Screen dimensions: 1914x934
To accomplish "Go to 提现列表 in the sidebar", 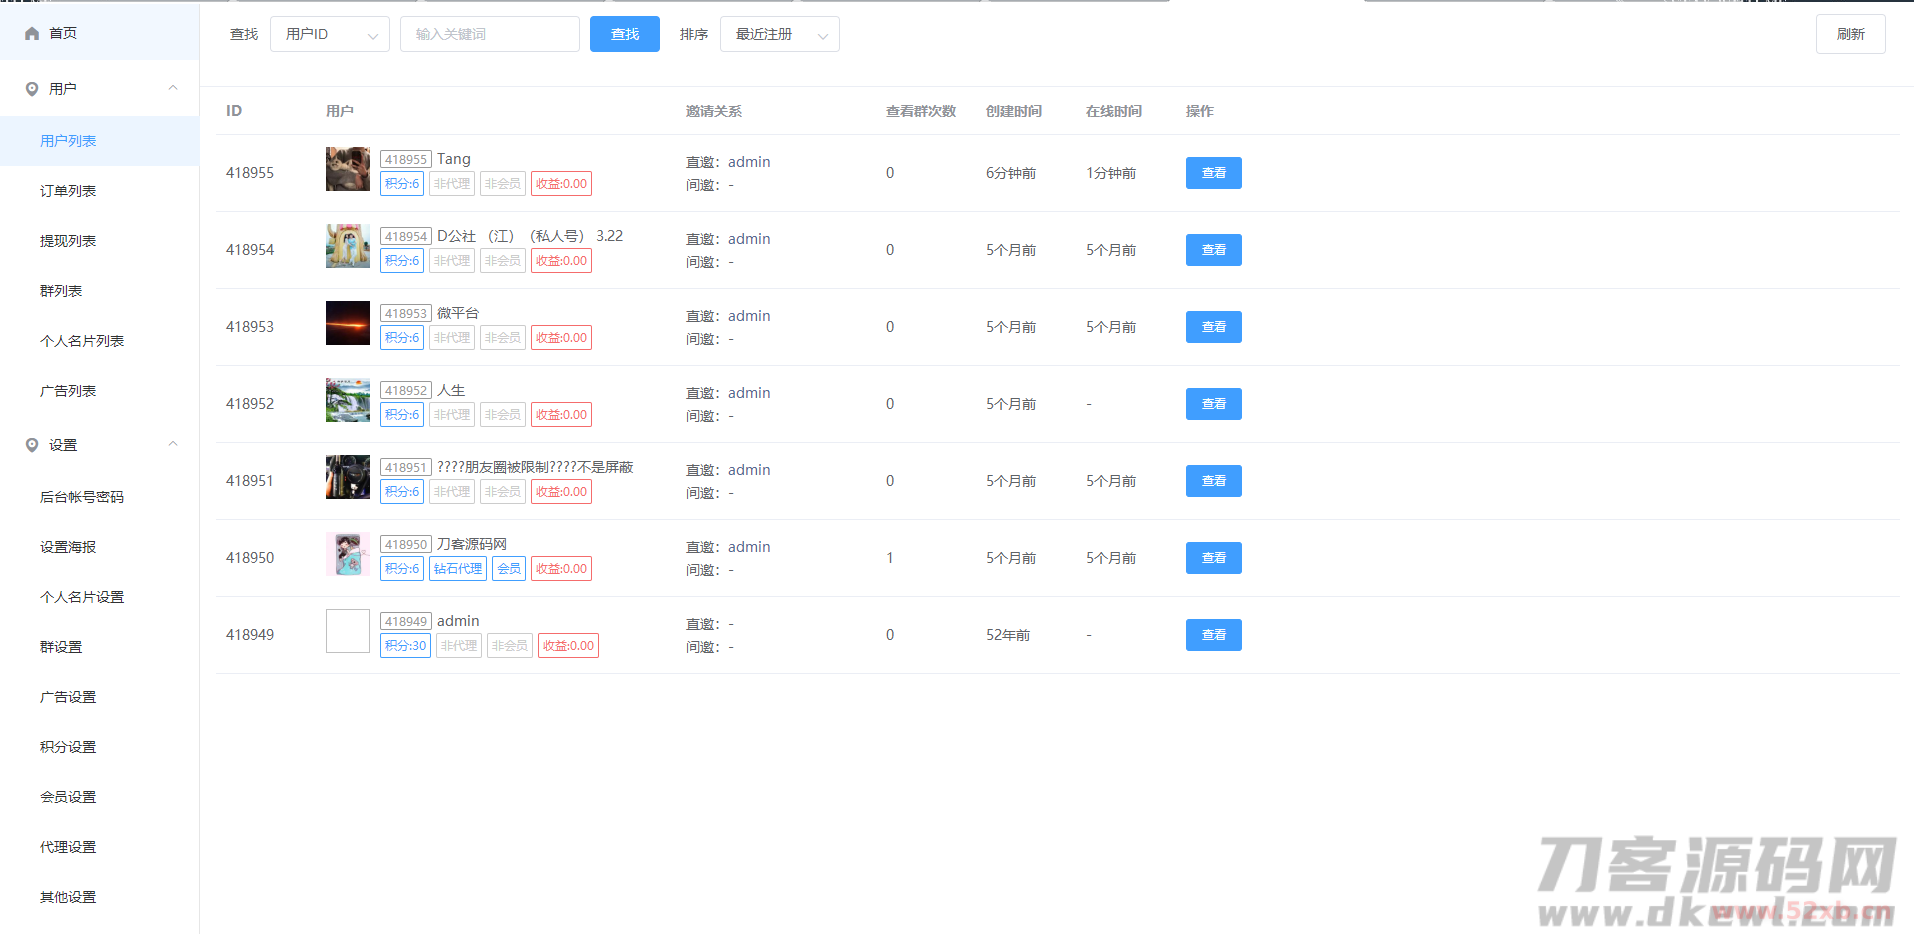I will click(x=68, y=241).
